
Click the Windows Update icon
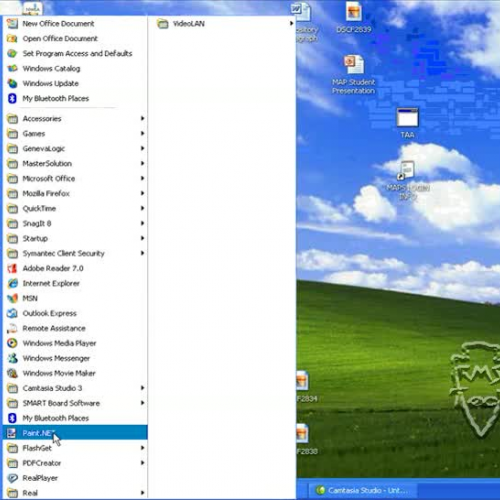point(12,84)
